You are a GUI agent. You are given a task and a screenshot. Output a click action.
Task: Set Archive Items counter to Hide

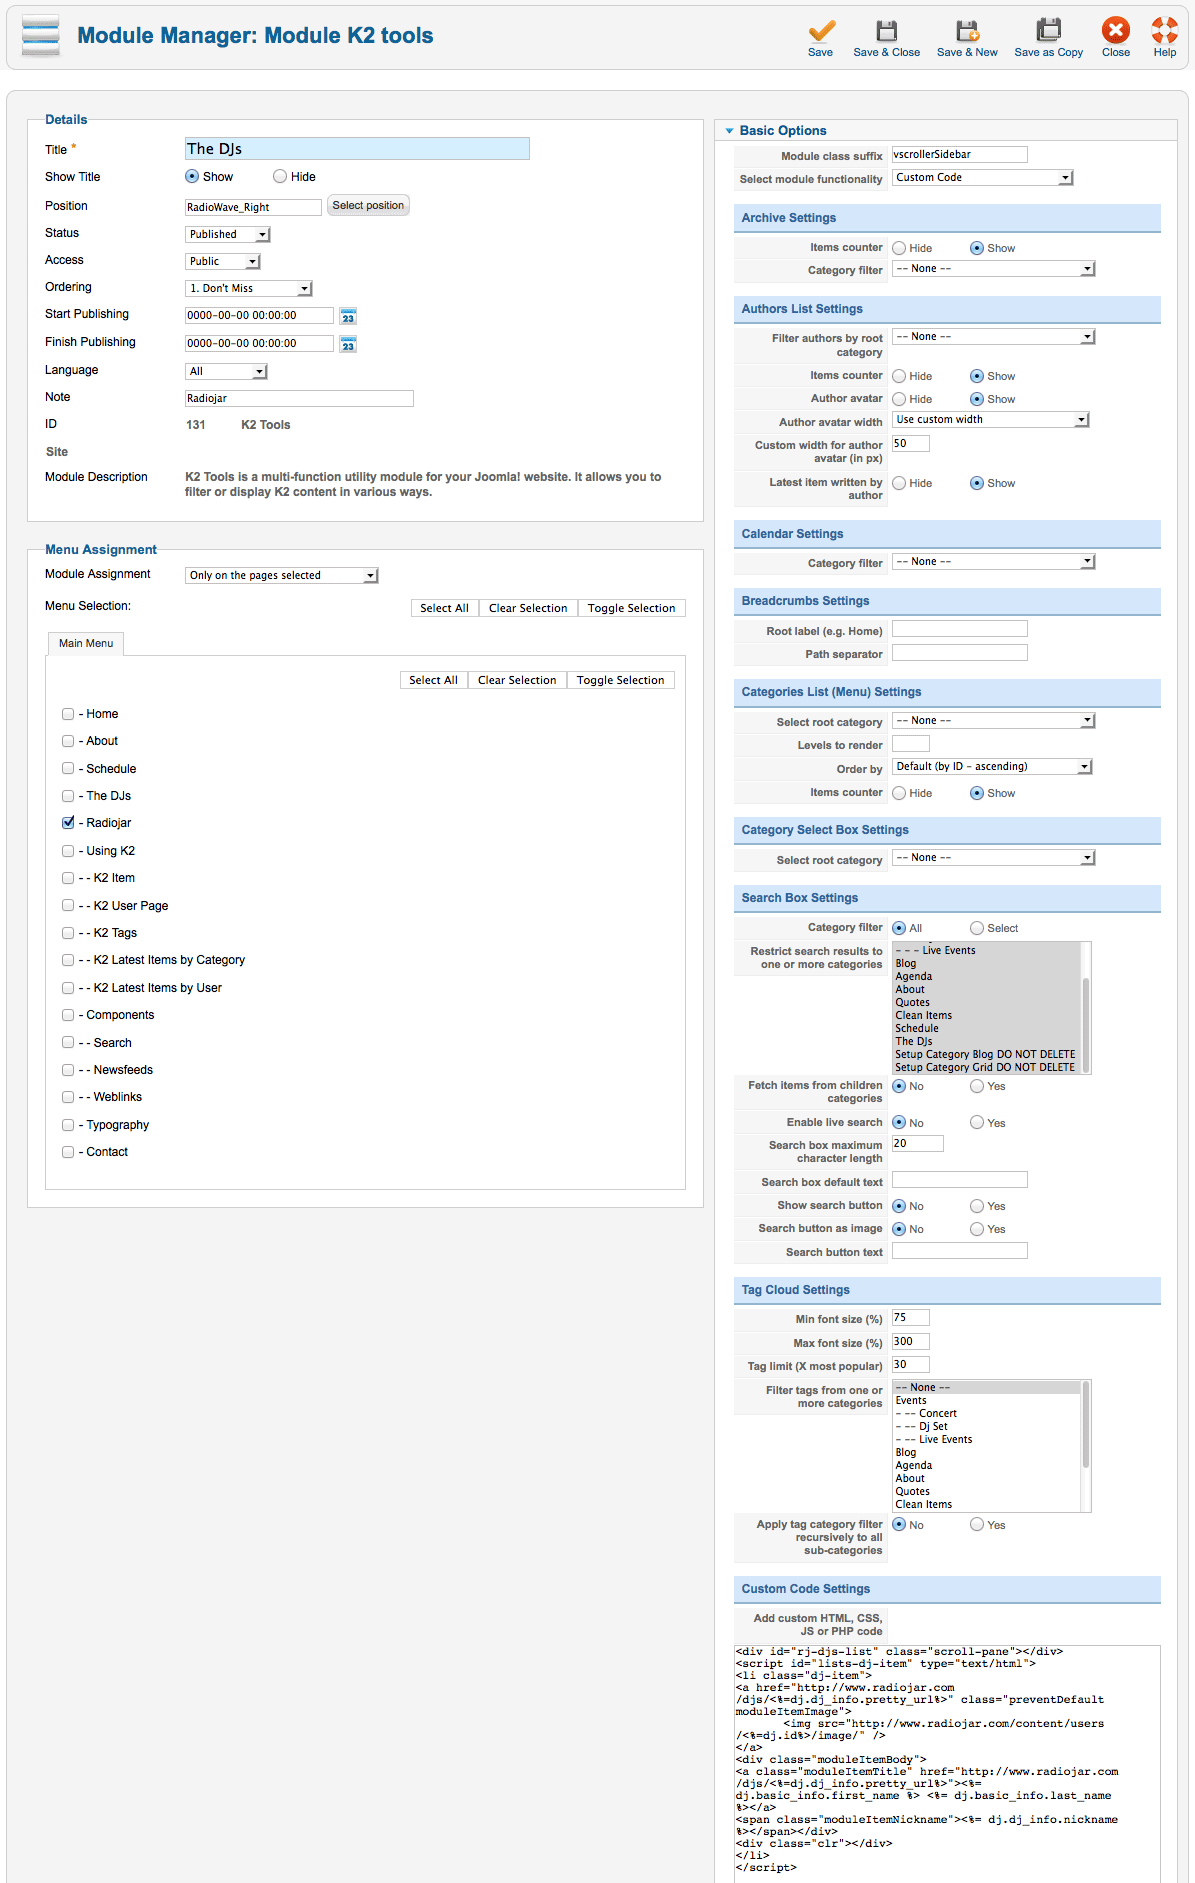(899, 248)
